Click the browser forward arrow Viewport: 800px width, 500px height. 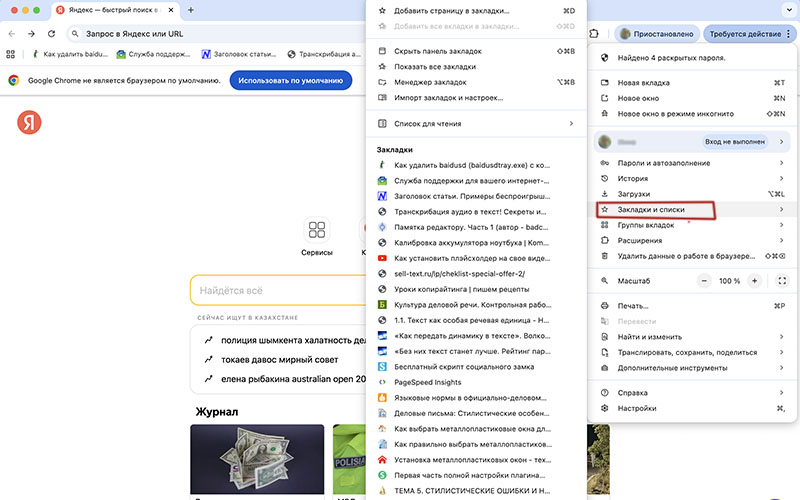tap(32, 34)
